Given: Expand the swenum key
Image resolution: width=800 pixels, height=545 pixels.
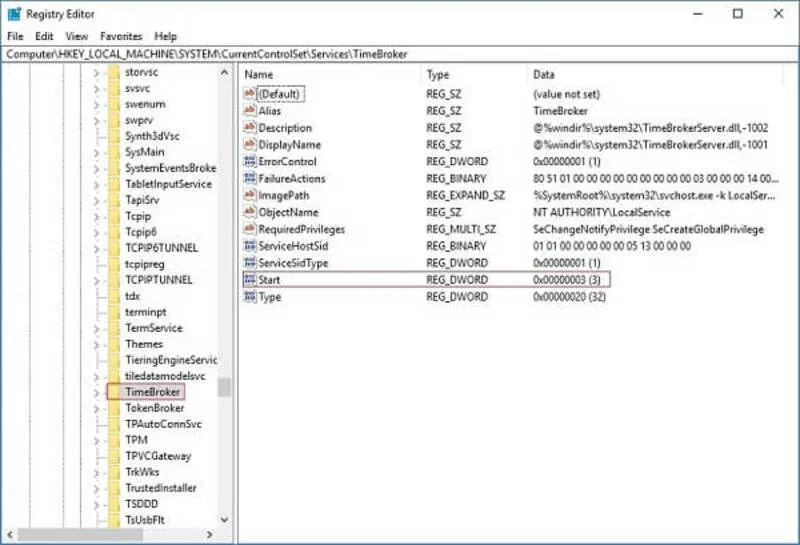Looking at the screenshot, I should click(x=96, y=105).
